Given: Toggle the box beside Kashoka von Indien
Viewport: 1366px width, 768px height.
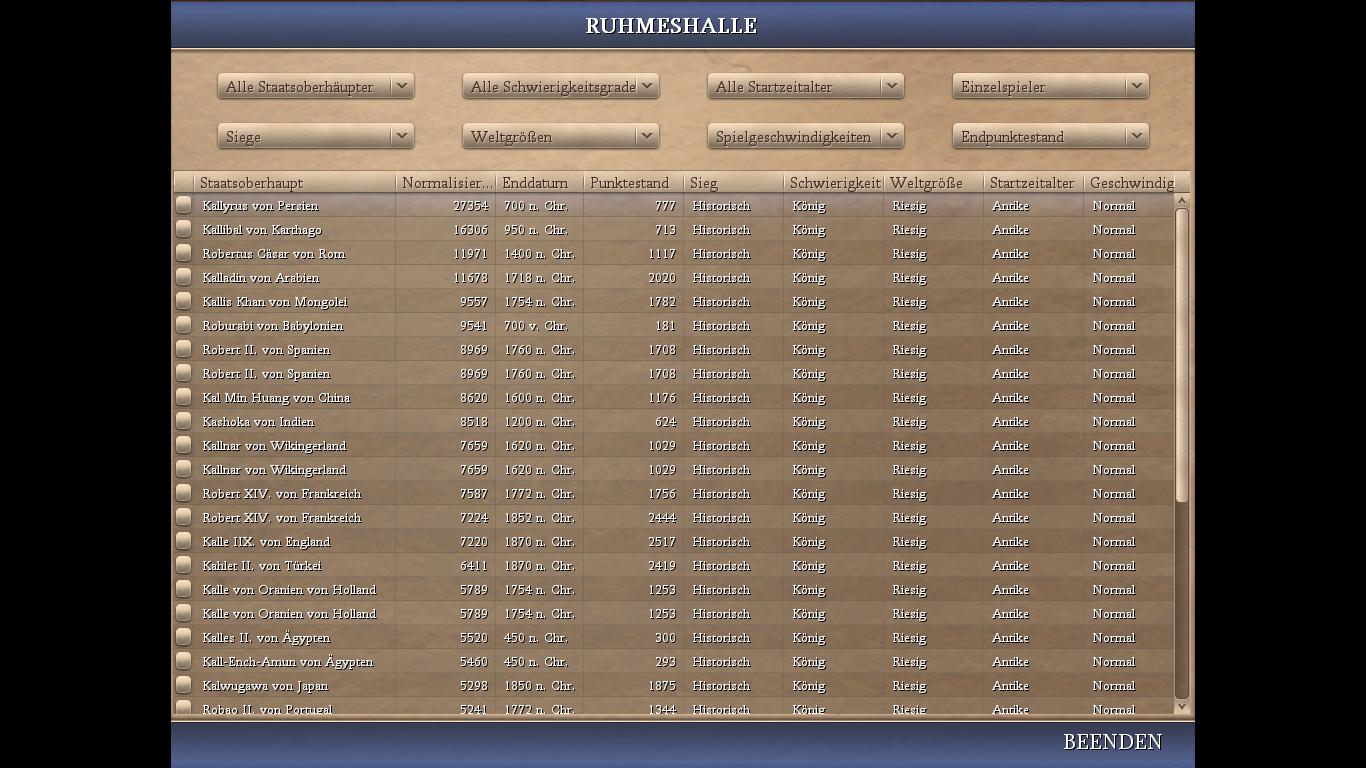Looking at the screenshot, I should tap(183, 421).
